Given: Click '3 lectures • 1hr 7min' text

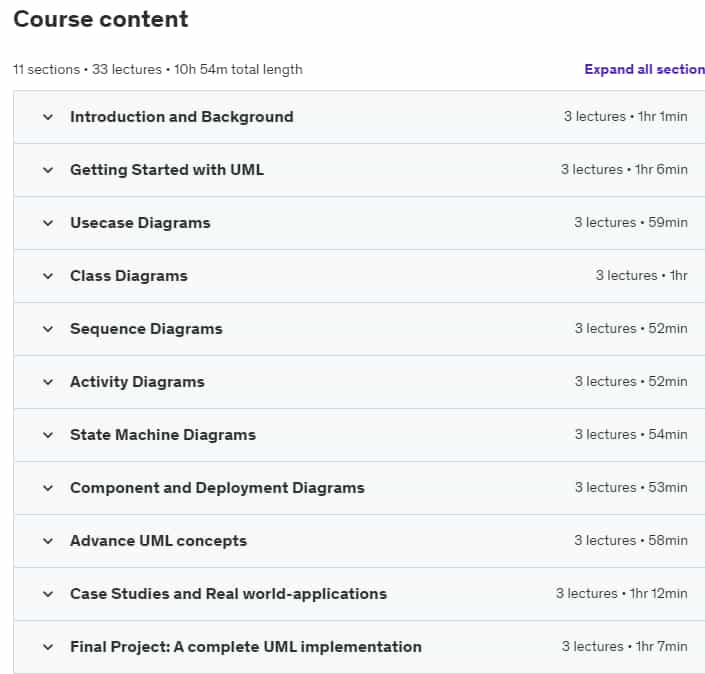Looking at the screenshot, I should point(625,647).
